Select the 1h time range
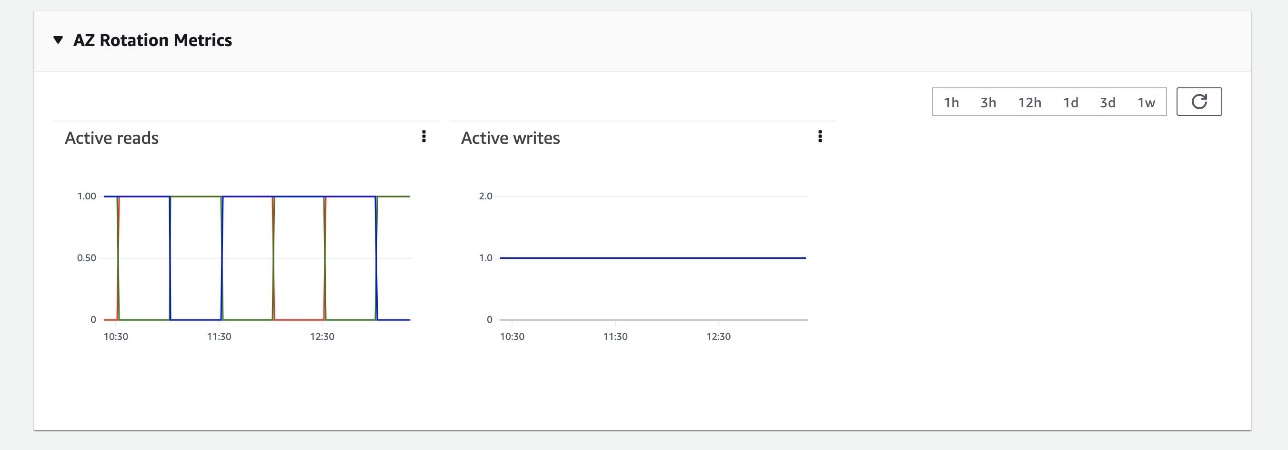Viewport: 1288px width, 450px height. 952,102
